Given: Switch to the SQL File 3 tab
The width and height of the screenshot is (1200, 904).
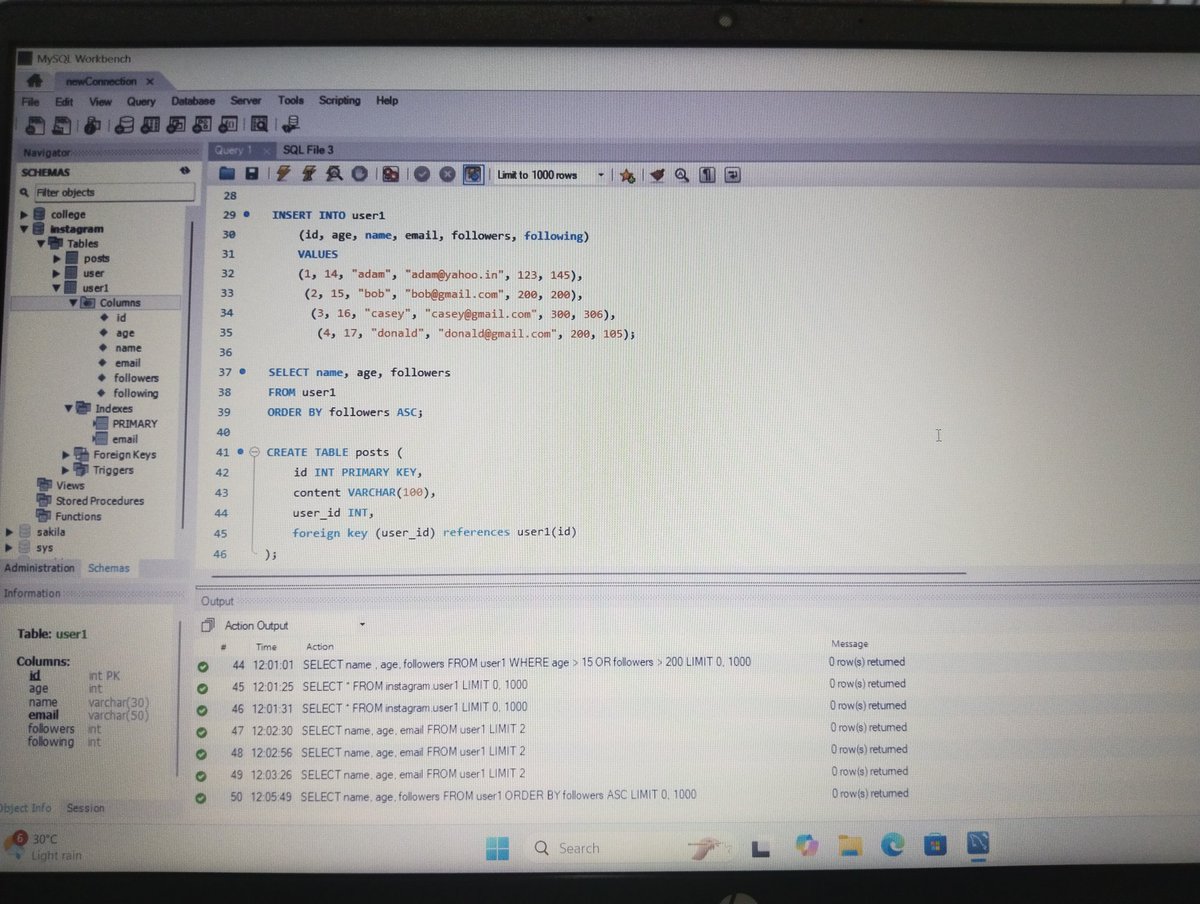Looking at the screenshot, I should 308,149.
